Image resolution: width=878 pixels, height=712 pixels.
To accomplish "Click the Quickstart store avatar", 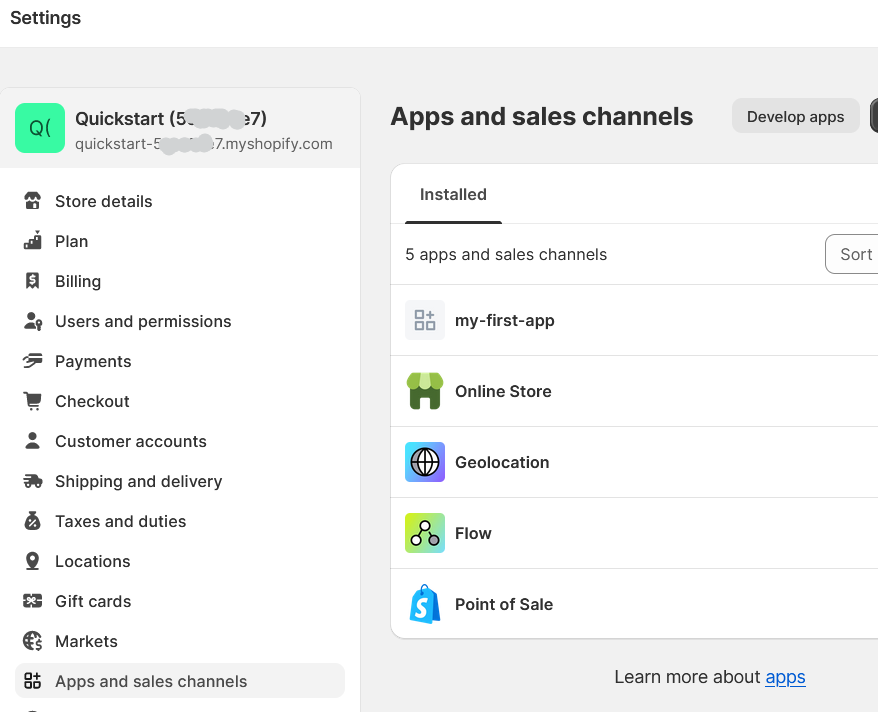I will point(40,128).
